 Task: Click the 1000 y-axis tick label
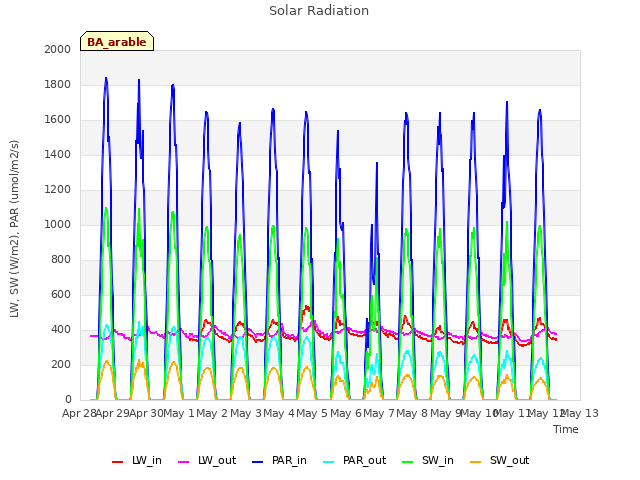pos(58,224)
